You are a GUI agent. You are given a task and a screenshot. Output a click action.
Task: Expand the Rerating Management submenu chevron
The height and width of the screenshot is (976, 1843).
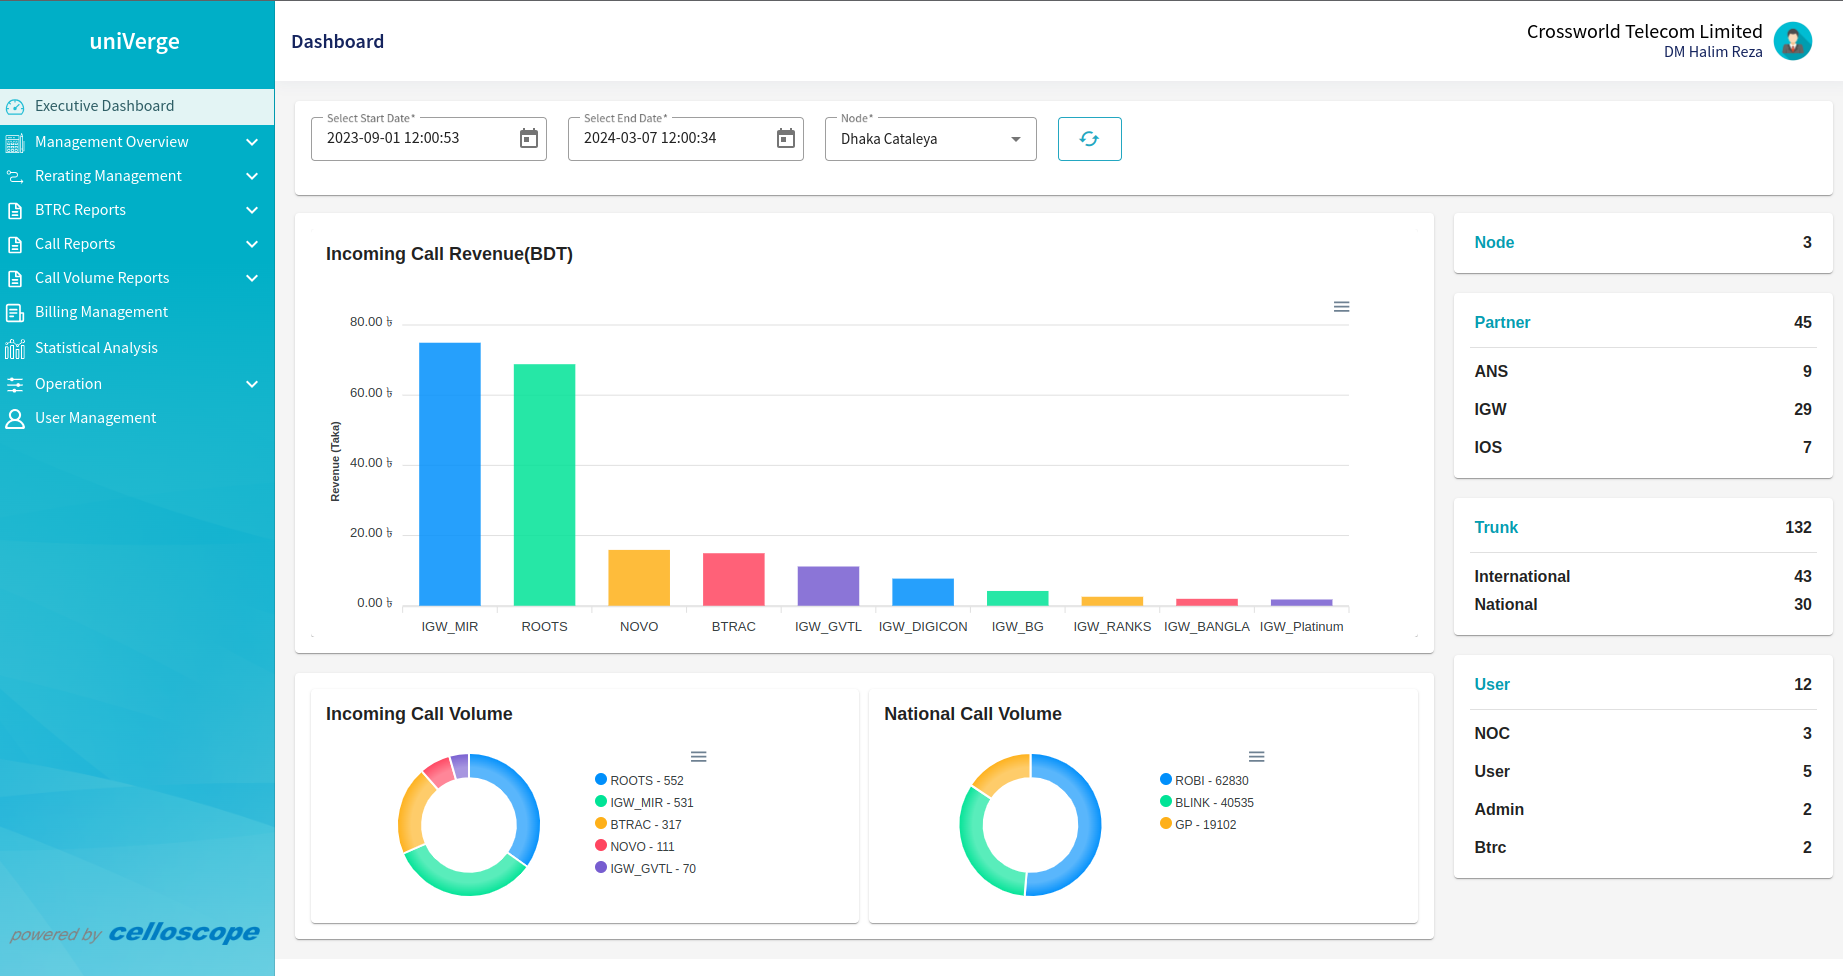[x=252, y=177]
